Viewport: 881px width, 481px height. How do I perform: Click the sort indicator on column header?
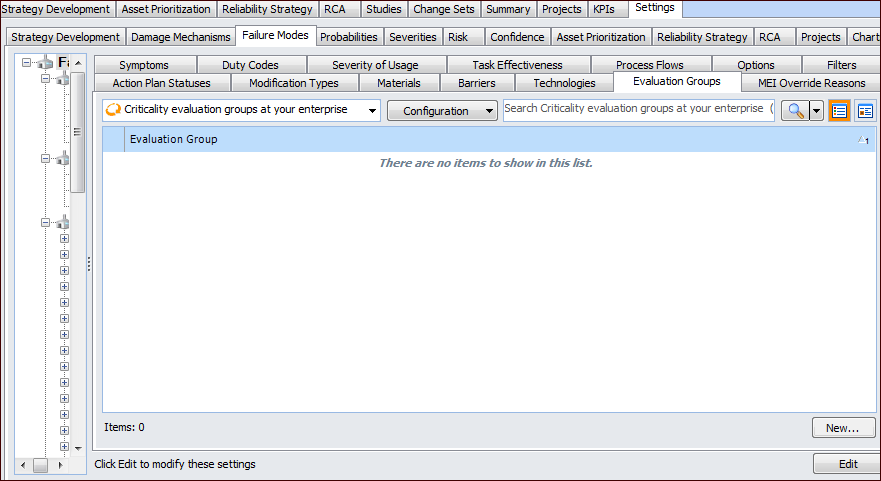(864, 140)
